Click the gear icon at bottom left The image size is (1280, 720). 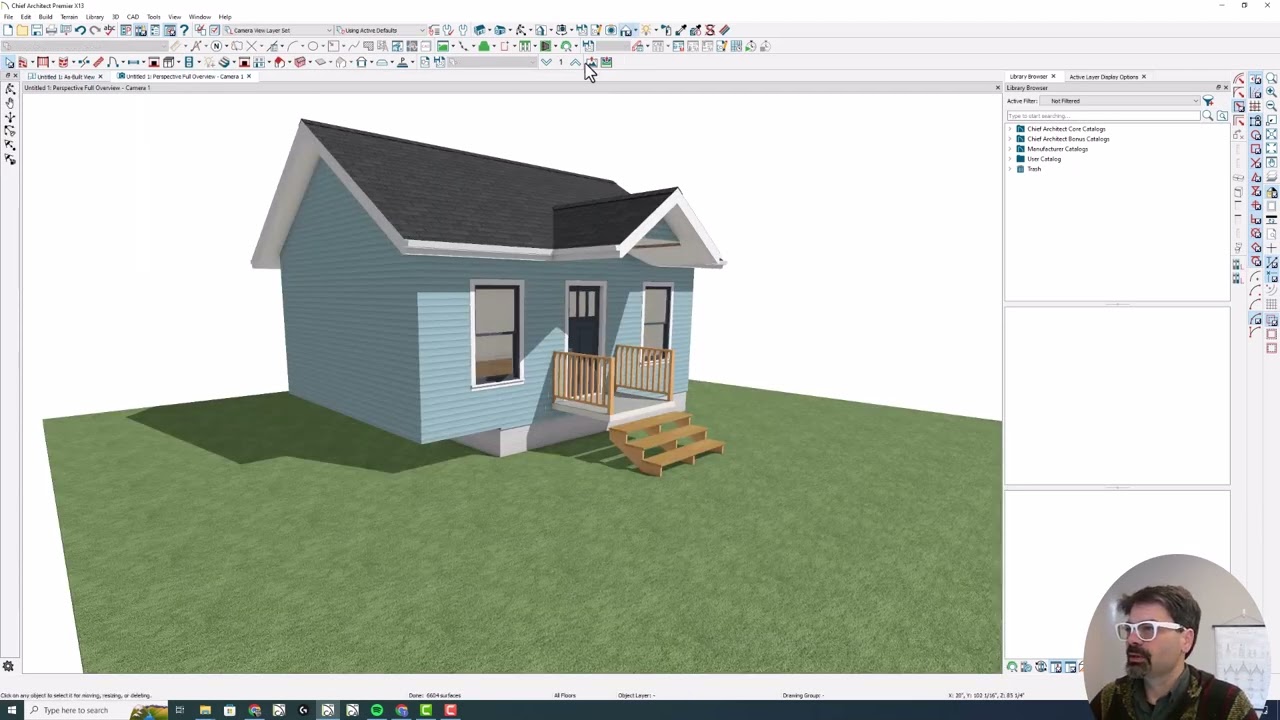(x=8, y=666)
